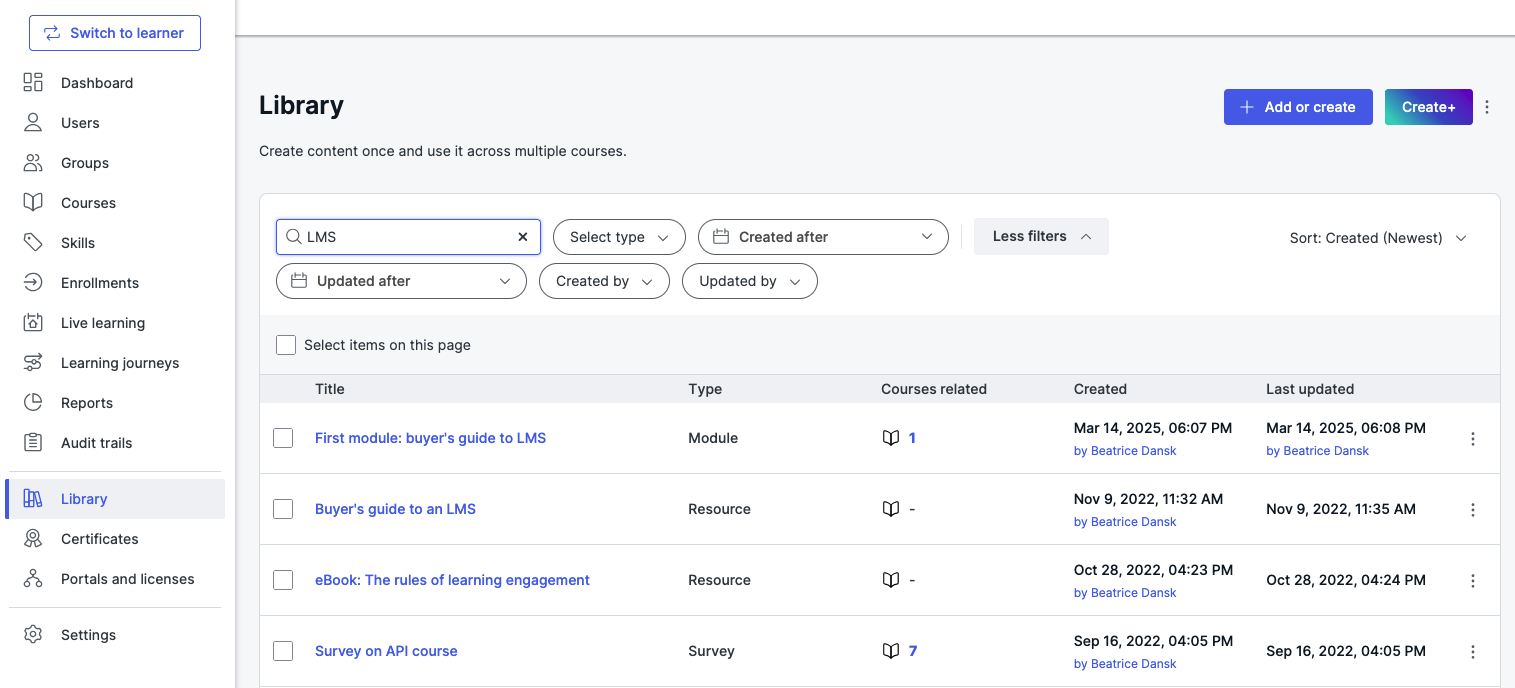Click the Library books icon in sidebar
Image resolution: width=1515 pixels, height=688 pixels.
(x=33, y=498)
